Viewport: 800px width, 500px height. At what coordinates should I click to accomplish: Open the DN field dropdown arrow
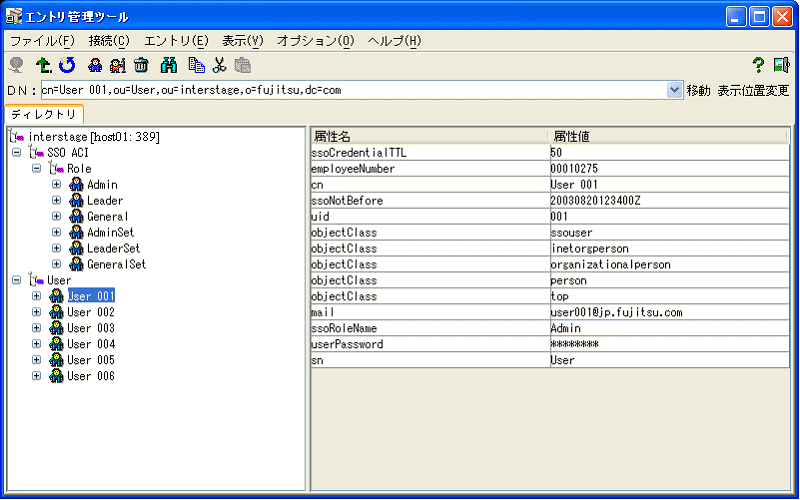click(674, 90)
